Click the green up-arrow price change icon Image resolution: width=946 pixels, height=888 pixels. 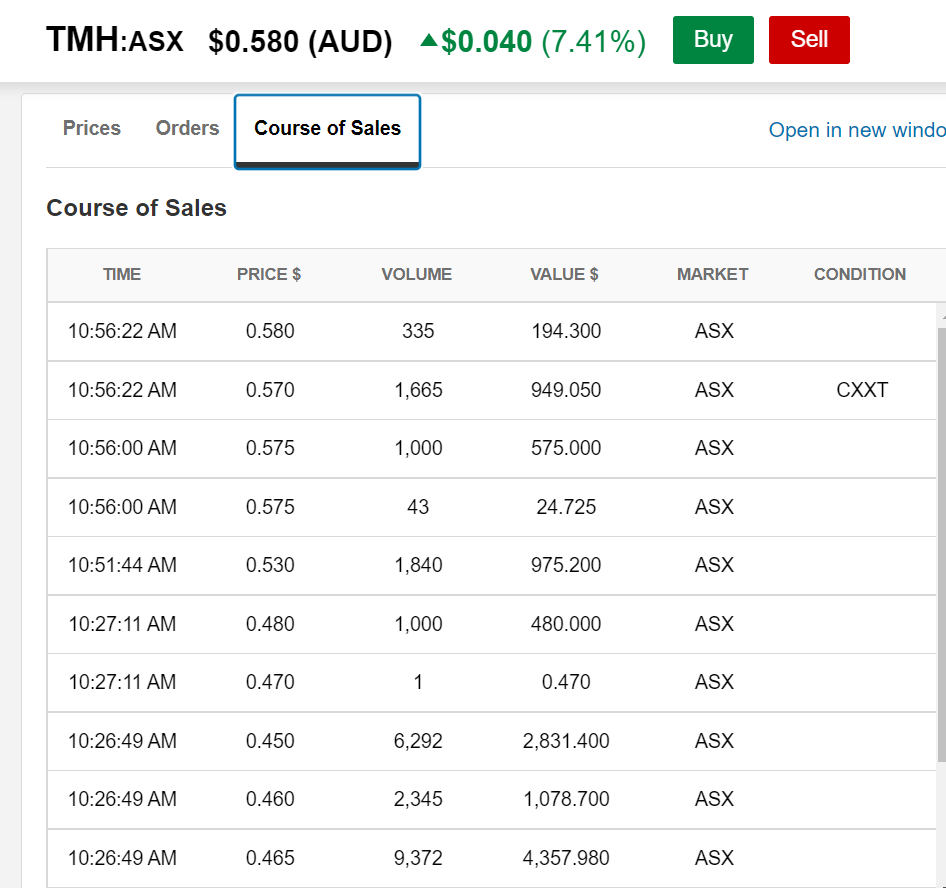coord(429,41)
